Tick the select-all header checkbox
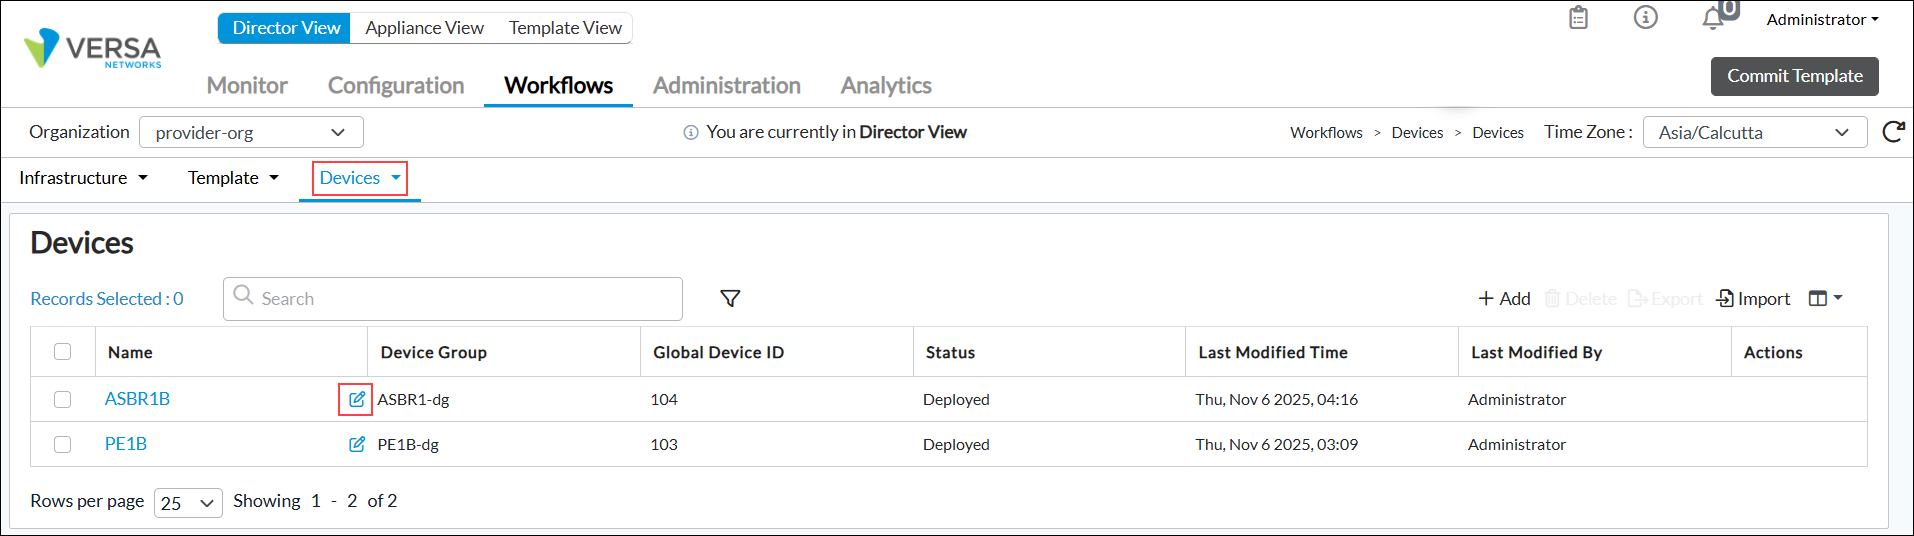The height and width of the screenshot is (536, 1914). [x=63, y=351]
